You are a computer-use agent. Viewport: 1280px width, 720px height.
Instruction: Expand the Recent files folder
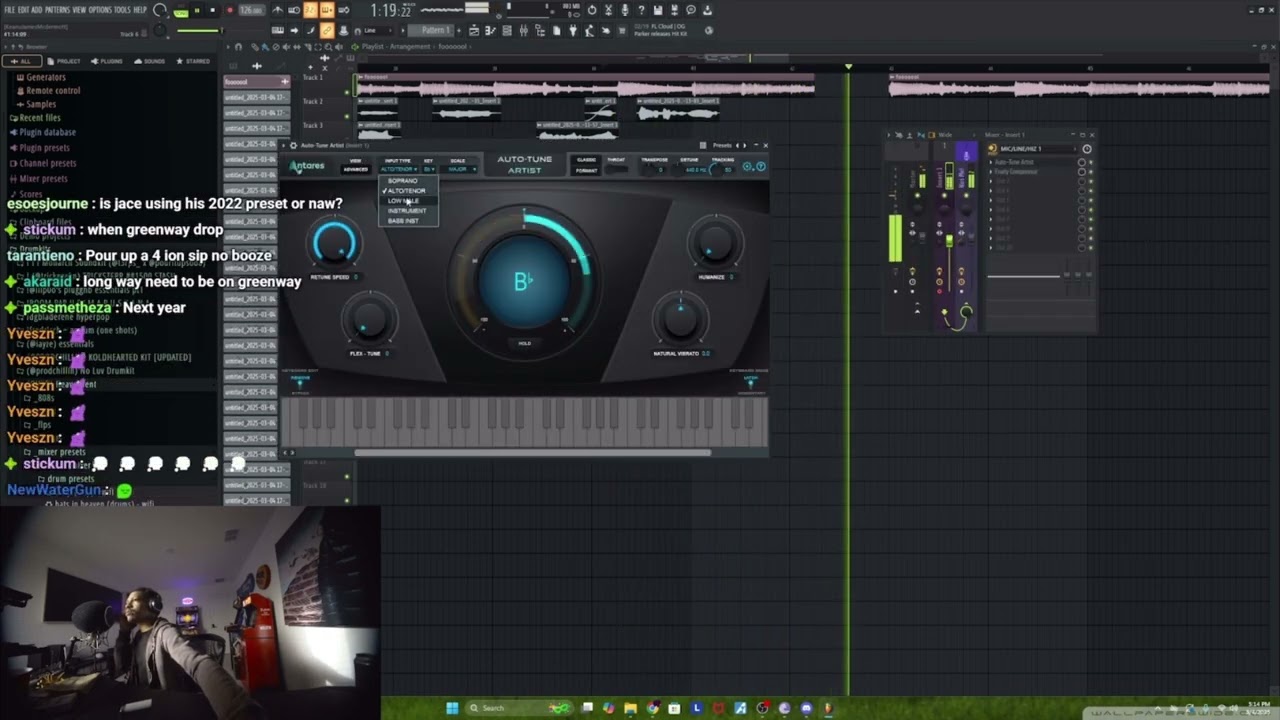(x=39, y=118)
